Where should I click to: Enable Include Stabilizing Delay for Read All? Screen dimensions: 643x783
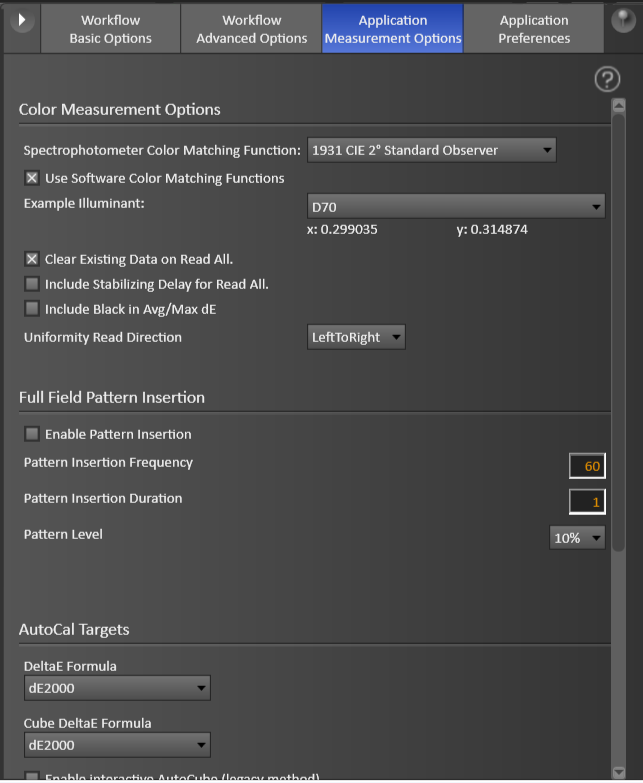click(x=32, y=284)
